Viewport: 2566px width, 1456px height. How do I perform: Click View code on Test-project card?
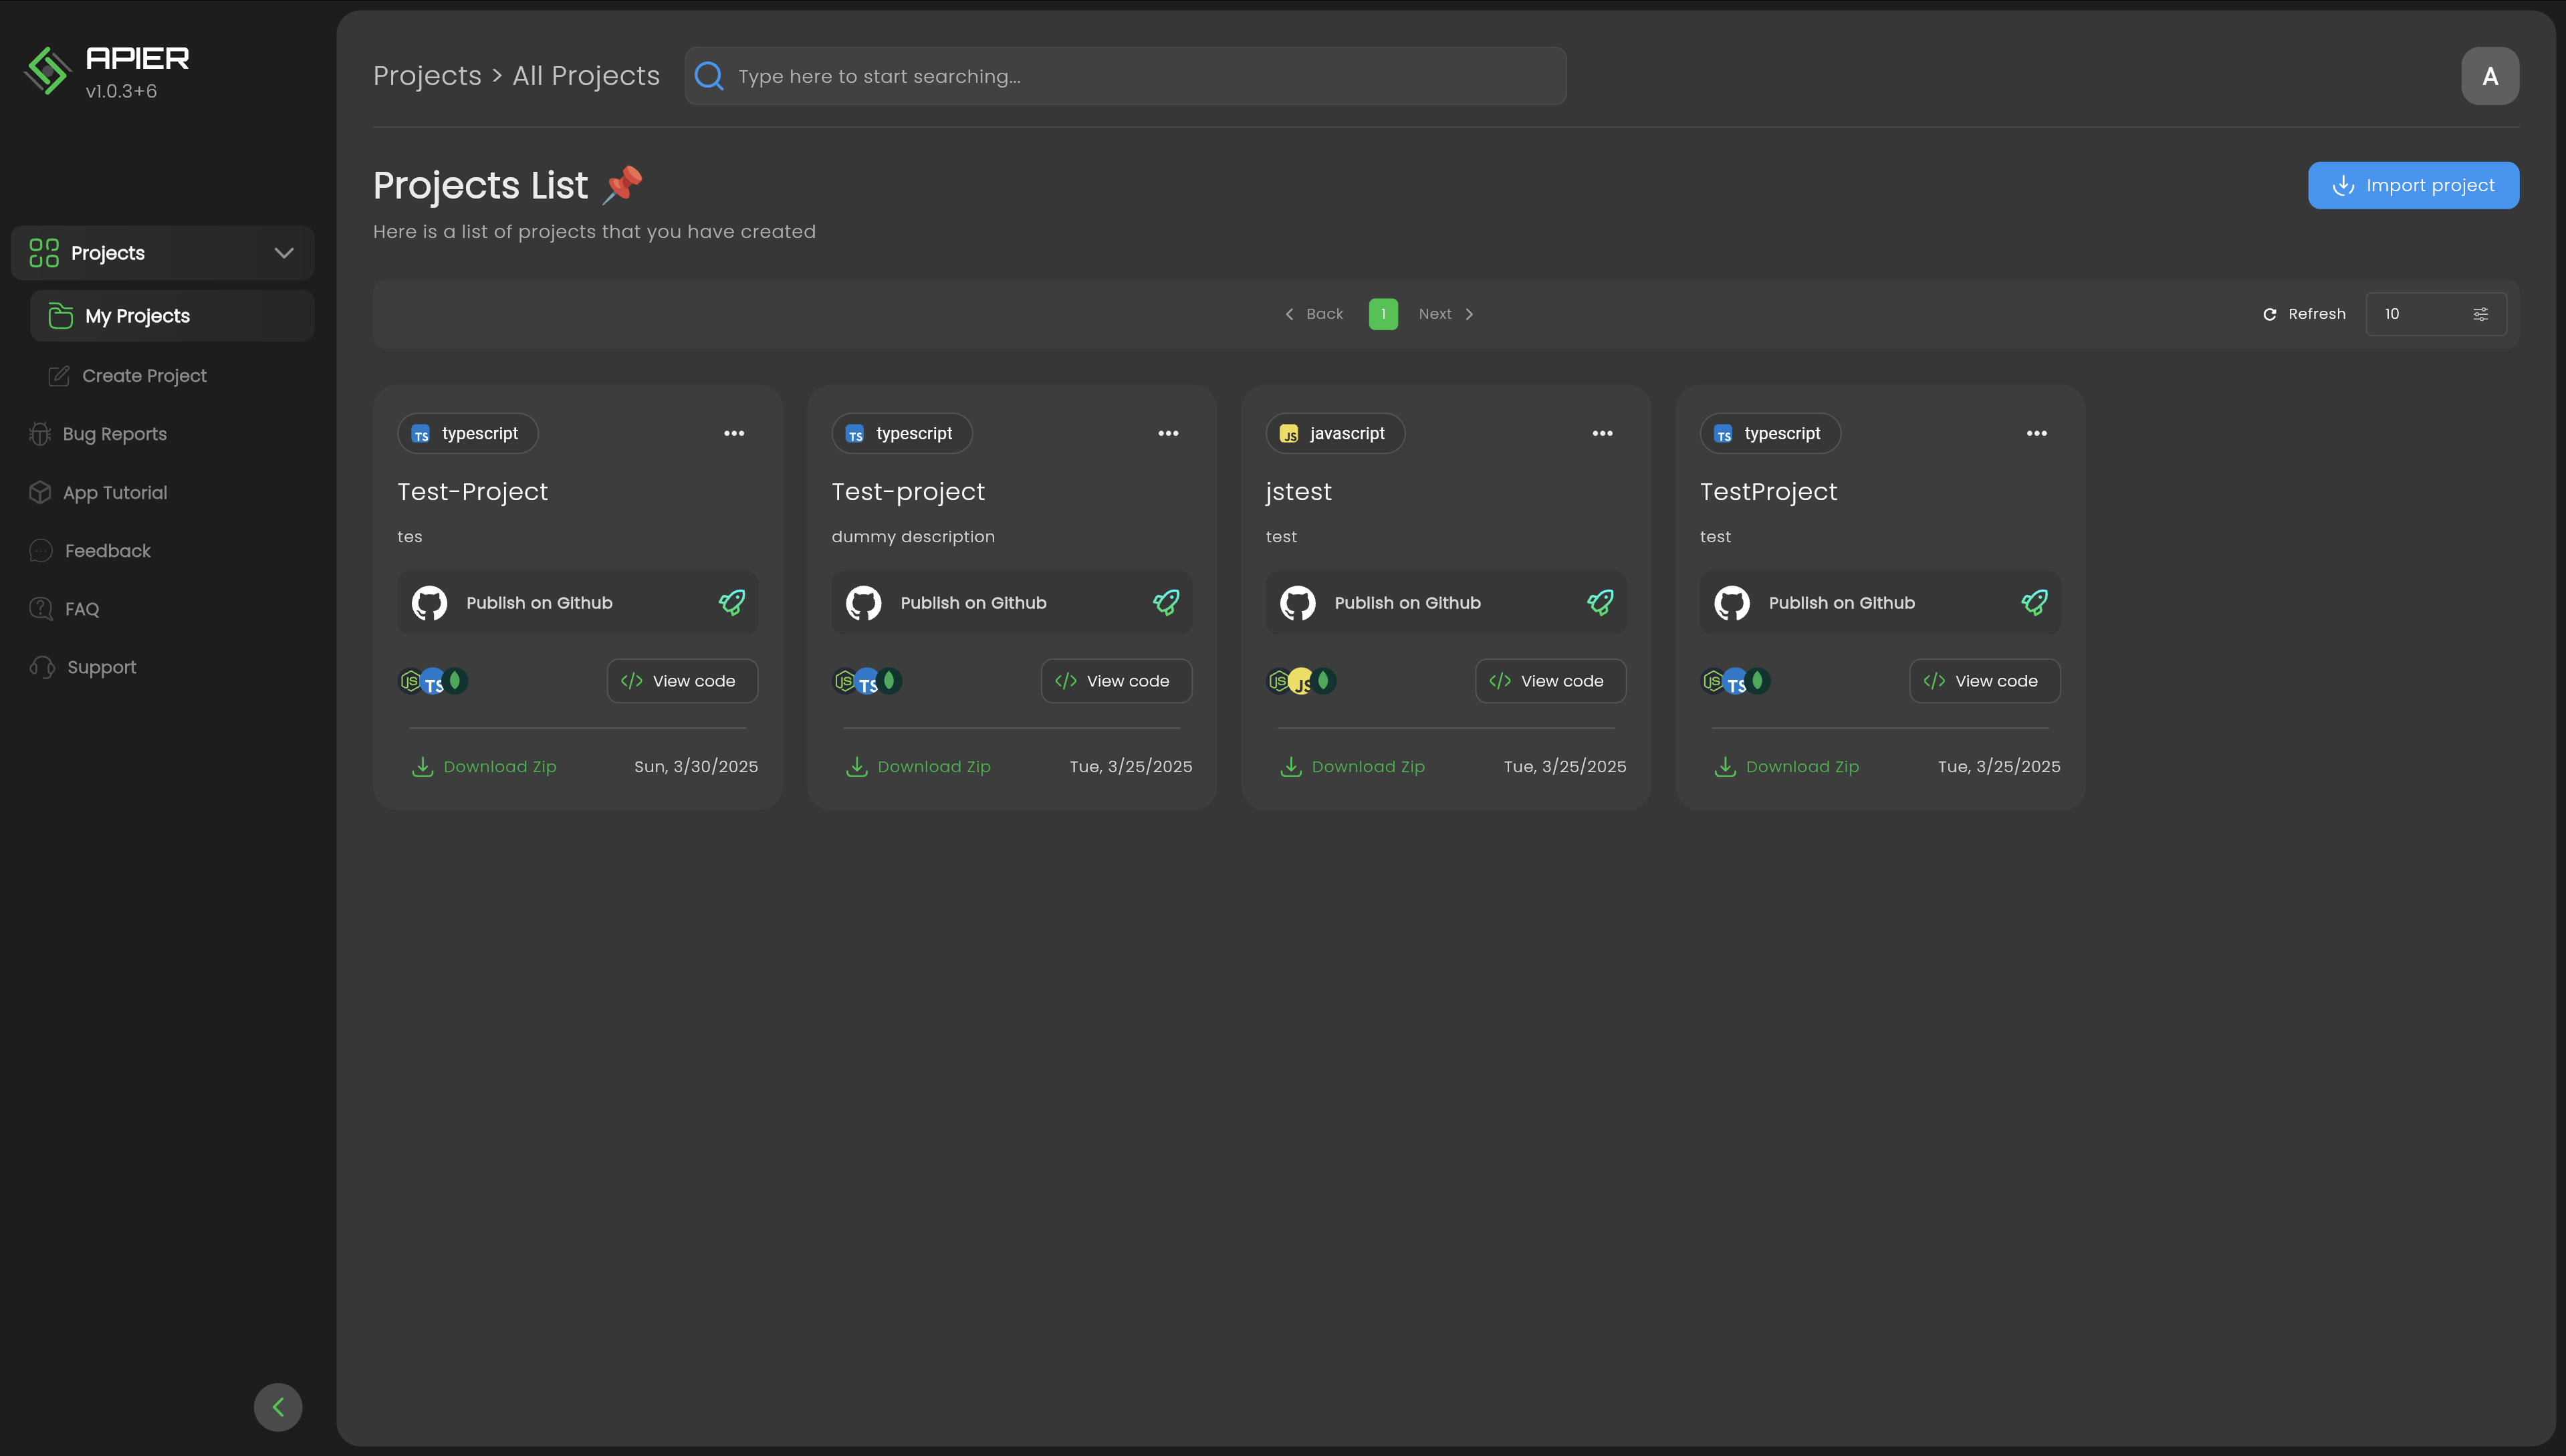[1116, 681]
